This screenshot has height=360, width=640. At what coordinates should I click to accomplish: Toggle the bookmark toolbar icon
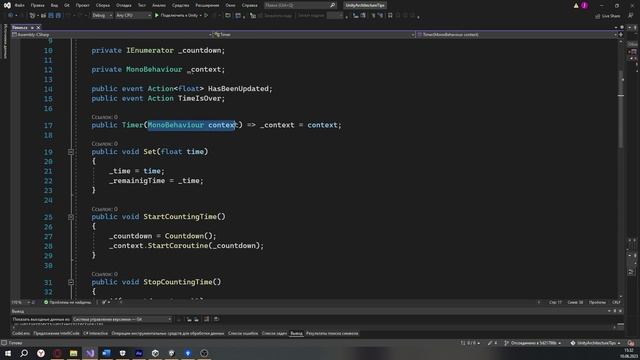pos(390,16)
